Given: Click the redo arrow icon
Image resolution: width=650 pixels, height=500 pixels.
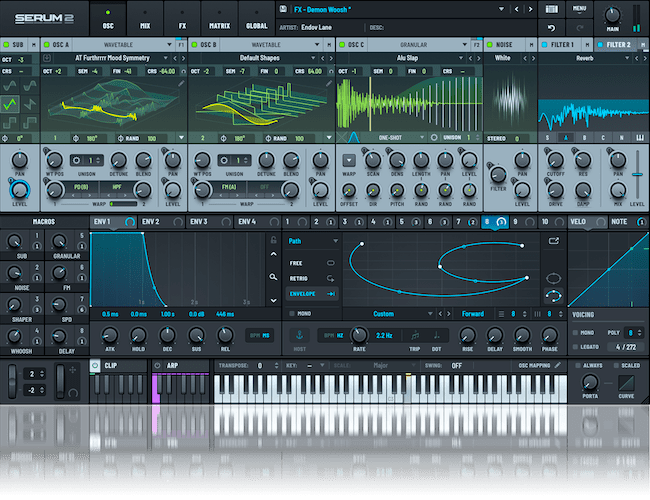Looking at the screenshot, I should coord(580,28).
